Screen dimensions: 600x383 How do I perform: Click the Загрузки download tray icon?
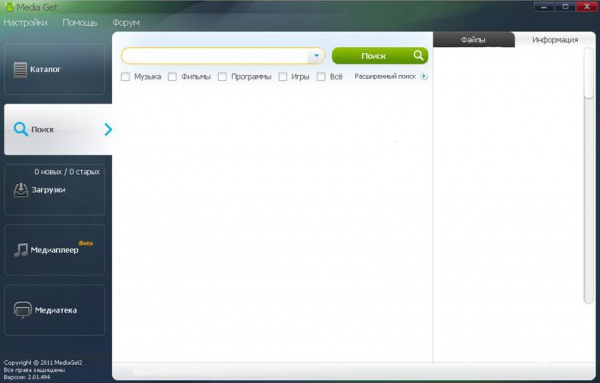(21, 190)
